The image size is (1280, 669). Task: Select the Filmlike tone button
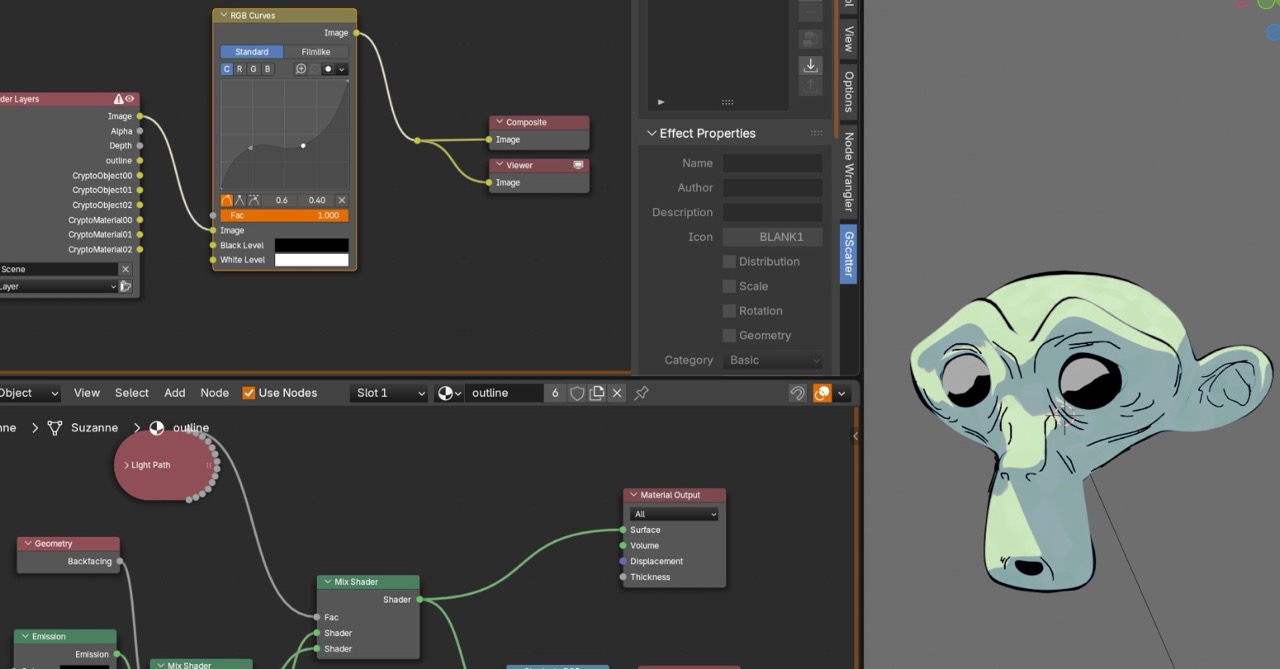316,52
